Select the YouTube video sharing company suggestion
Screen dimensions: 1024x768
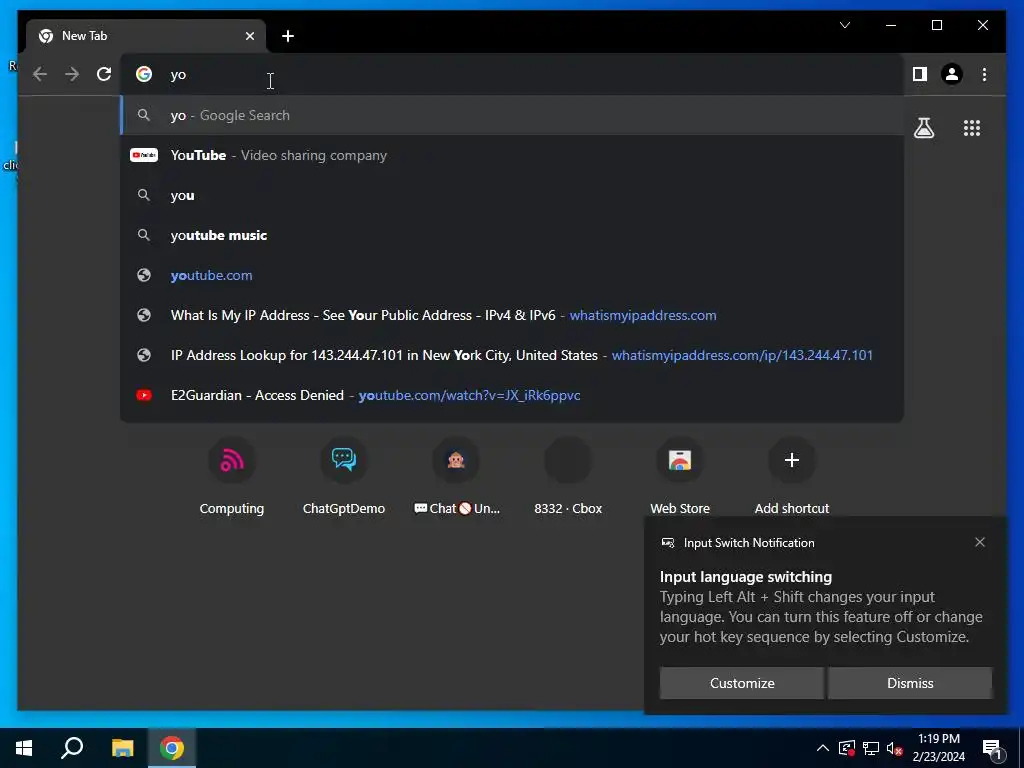coord(512,155)
